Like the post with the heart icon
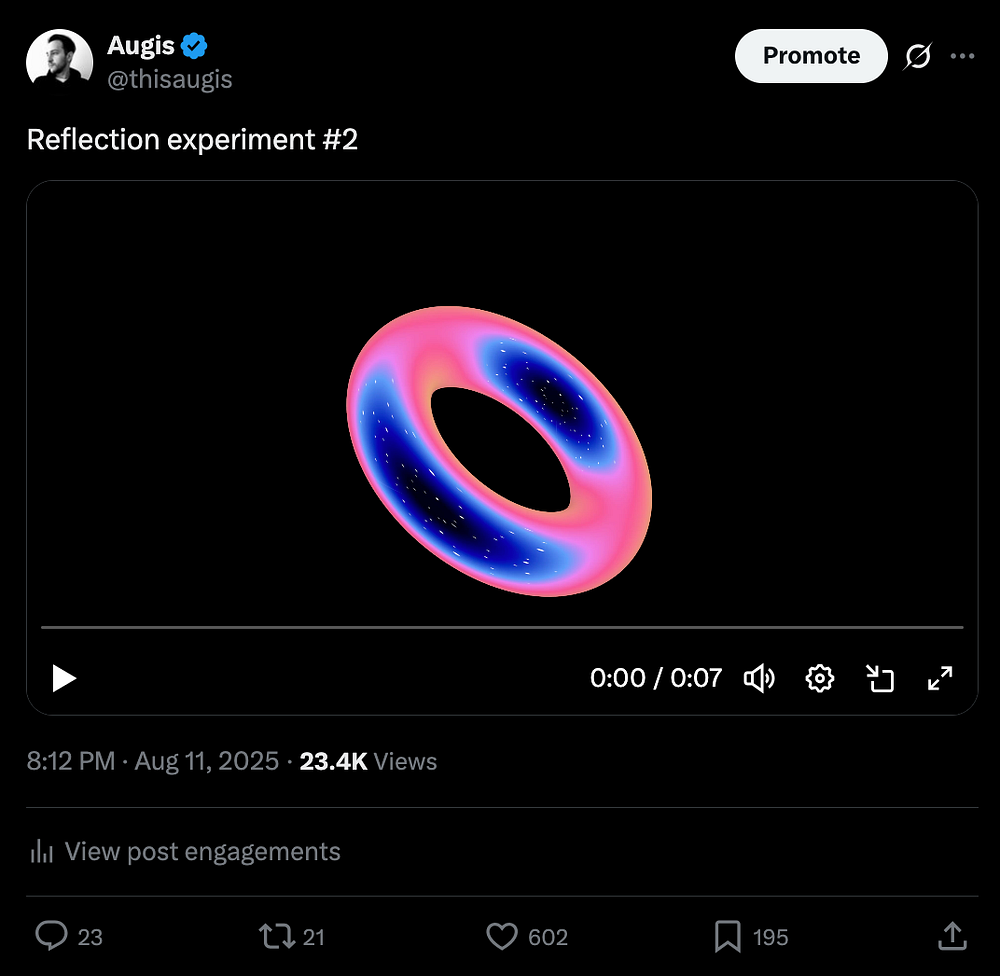 pos(501,936)
